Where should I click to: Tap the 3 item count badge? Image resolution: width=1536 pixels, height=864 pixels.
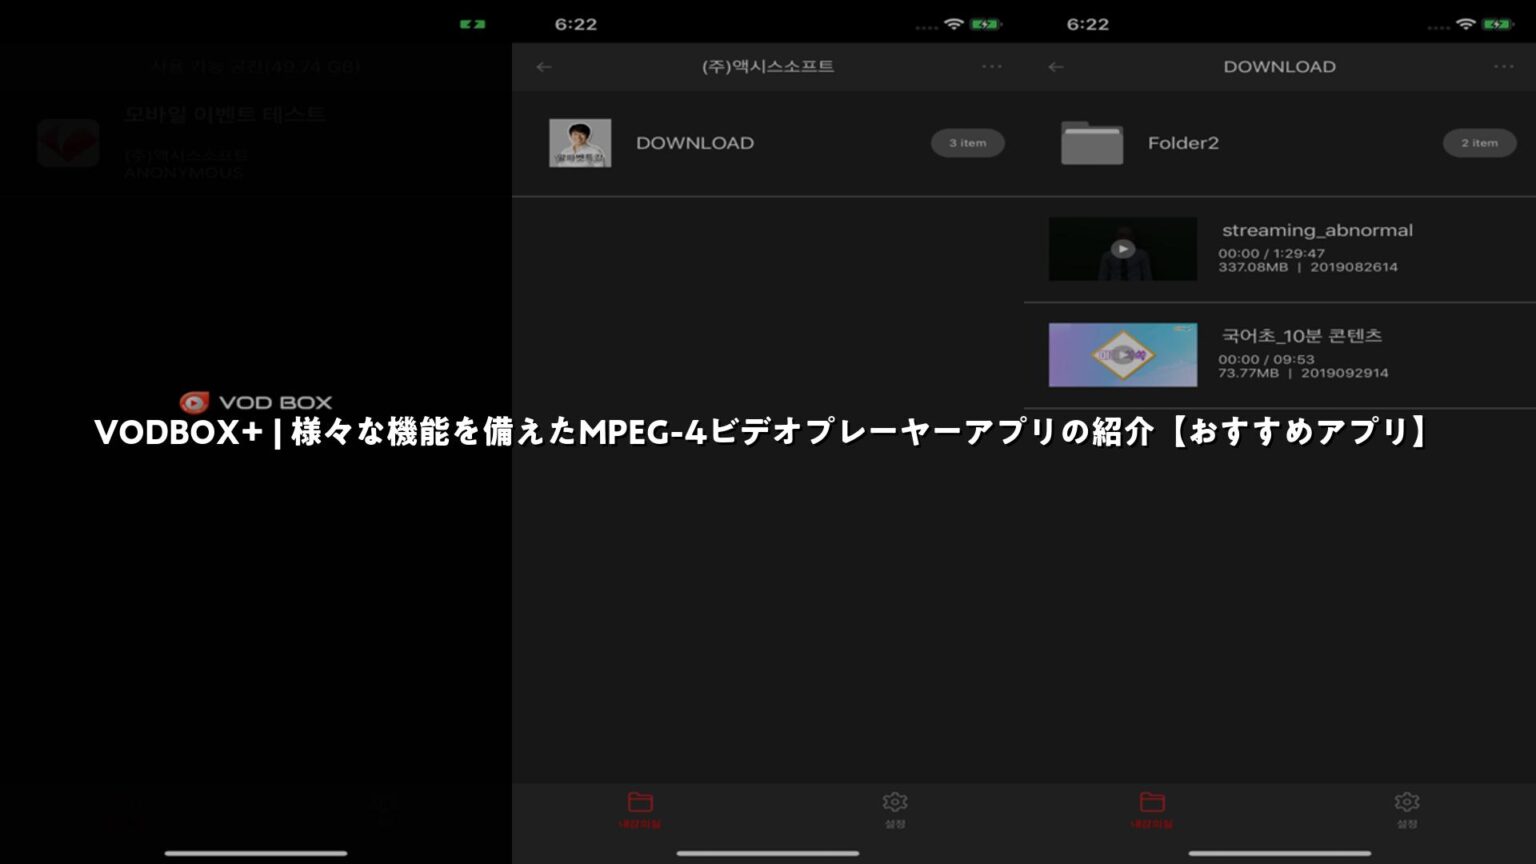point(966,143)
